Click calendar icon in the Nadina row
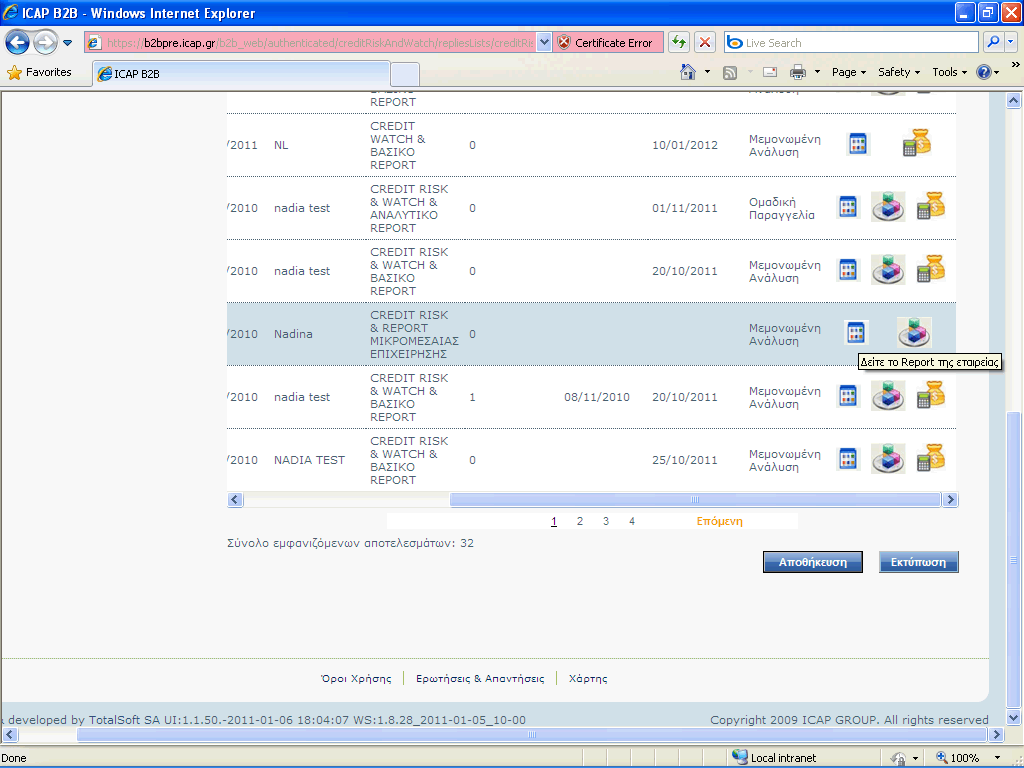Screen dimensions: 1024x768 [856, 333]
